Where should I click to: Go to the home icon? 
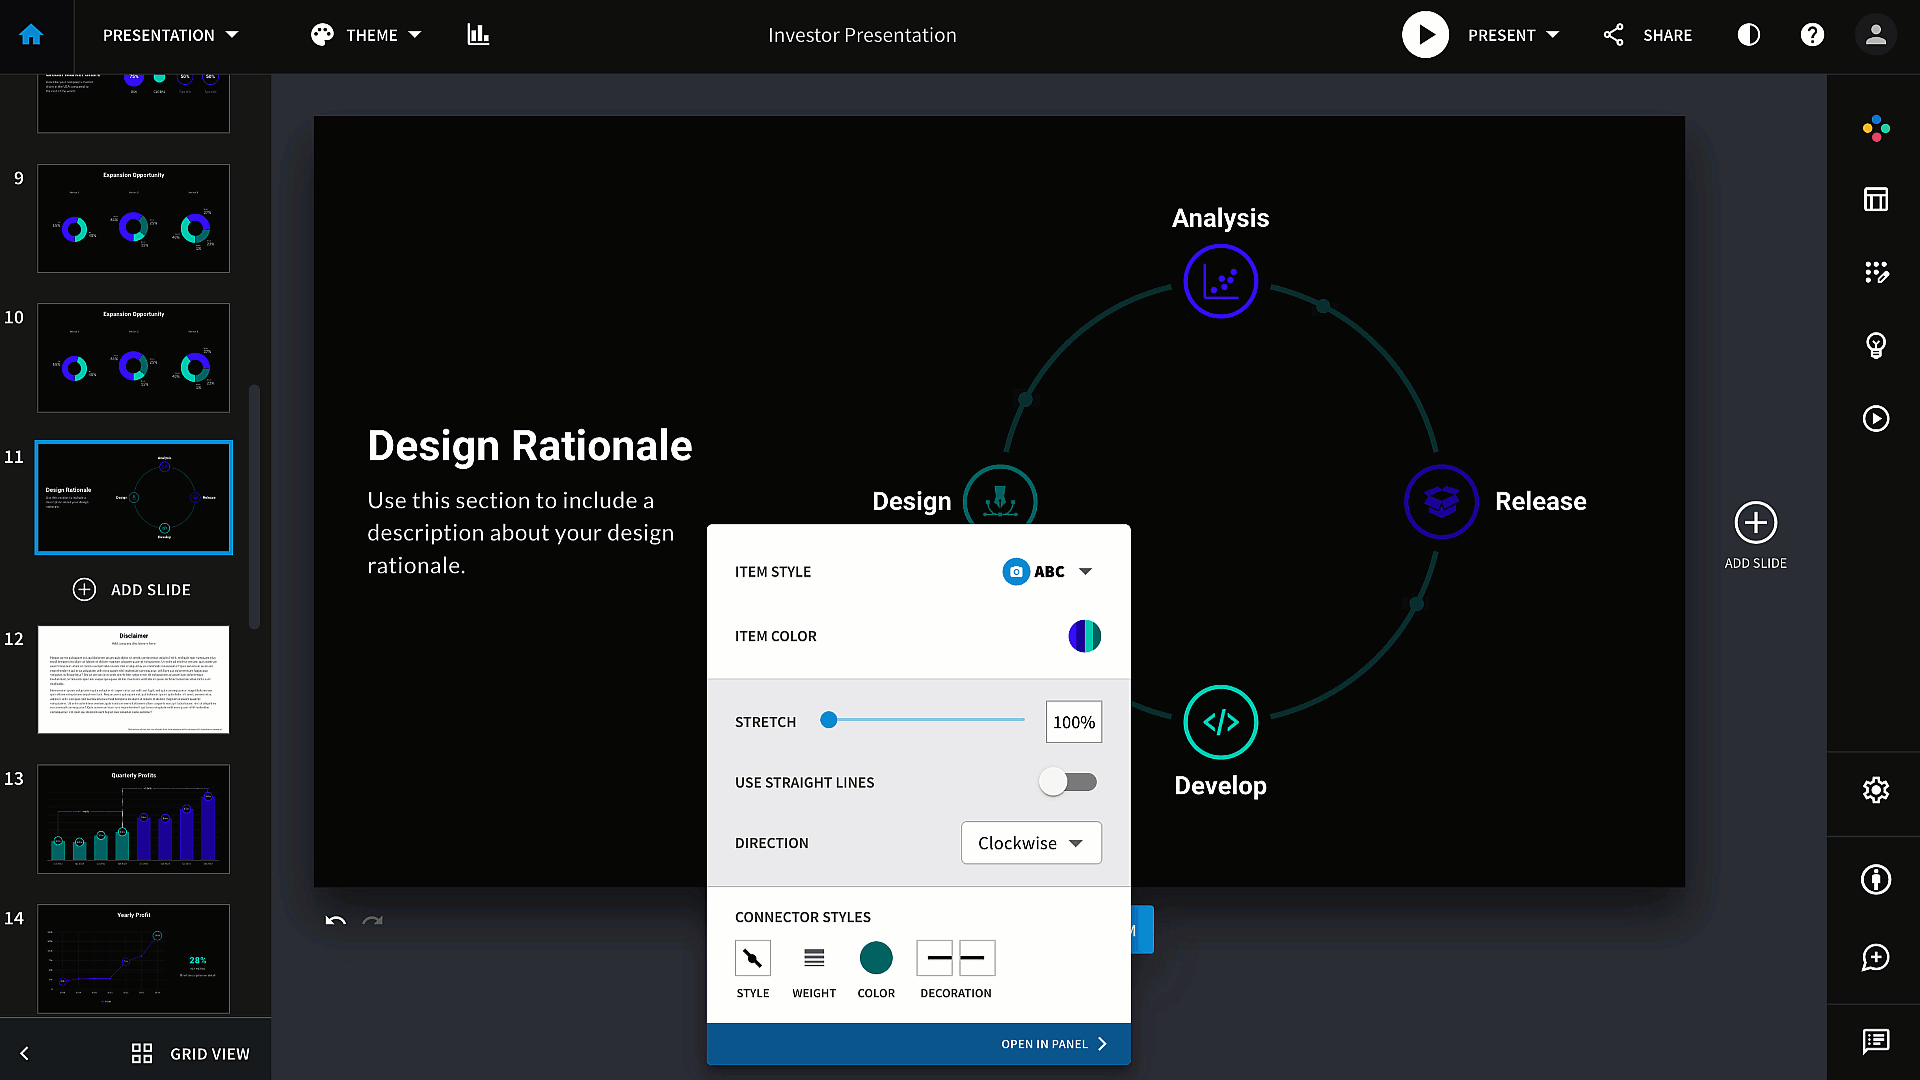(31, 35)
